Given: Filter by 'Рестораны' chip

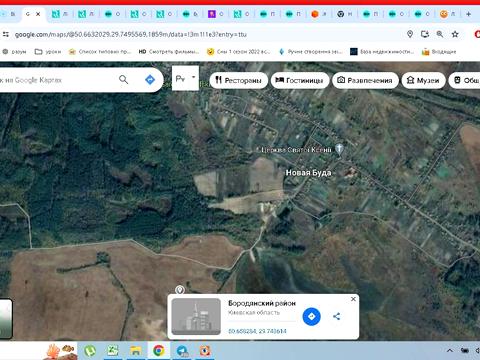Looking at the screenshot, I should tap(238, 80).
